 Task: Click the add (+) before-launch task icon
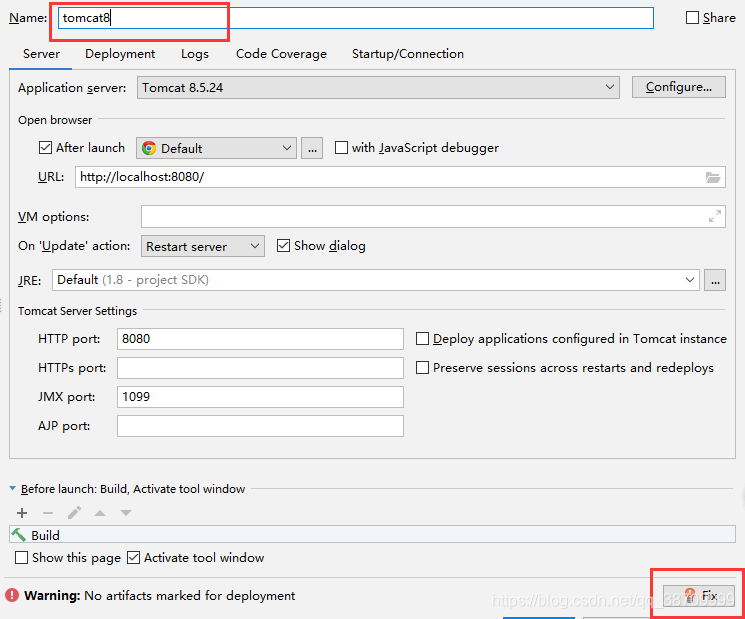tap(22, 513)
